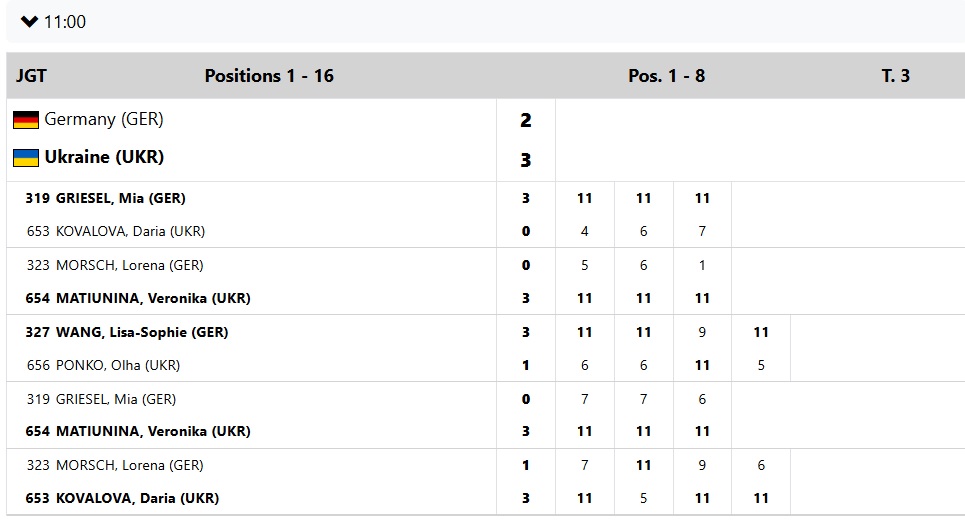Screen dimensions: 965x521
Task: Select player 327 WANG, Lisa-Sophie
Action: click(x=127, y=332)
